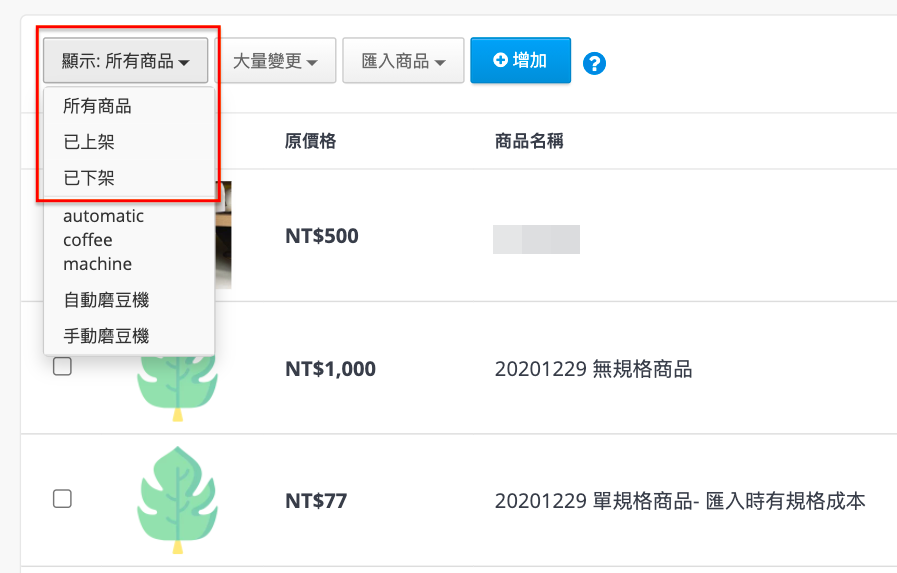Choose 已下架 from the filter menu
Screen dimensions: 897x573
coord(89,178)
